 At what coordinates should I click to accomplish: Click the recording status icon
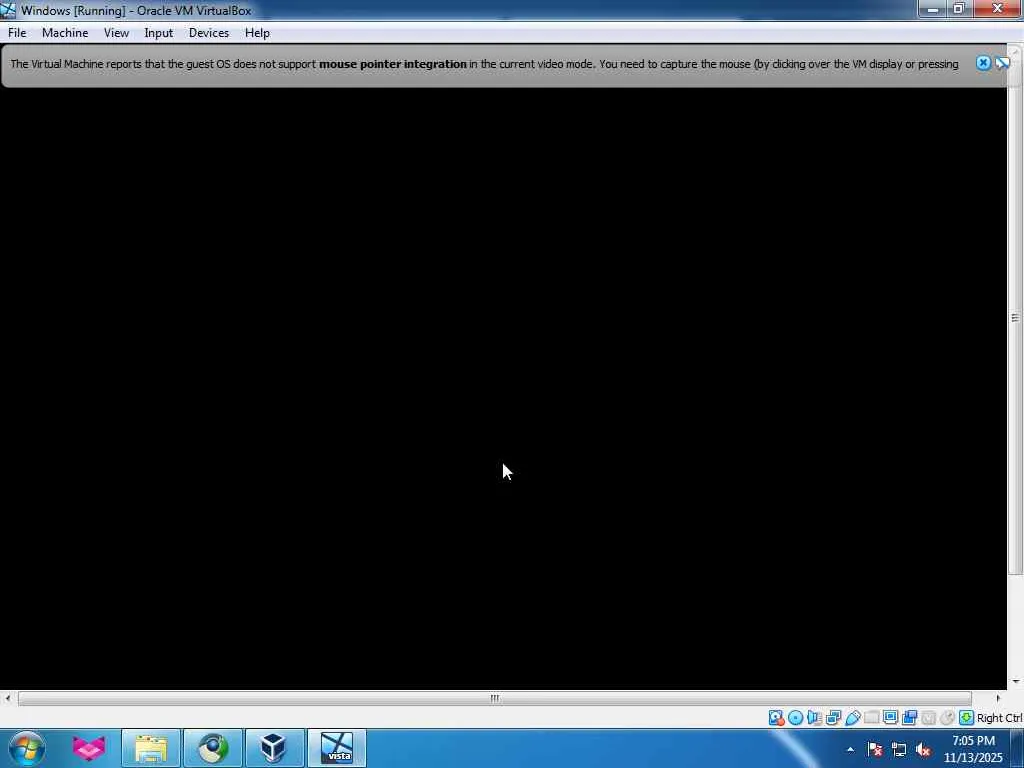tap(909, 718)
